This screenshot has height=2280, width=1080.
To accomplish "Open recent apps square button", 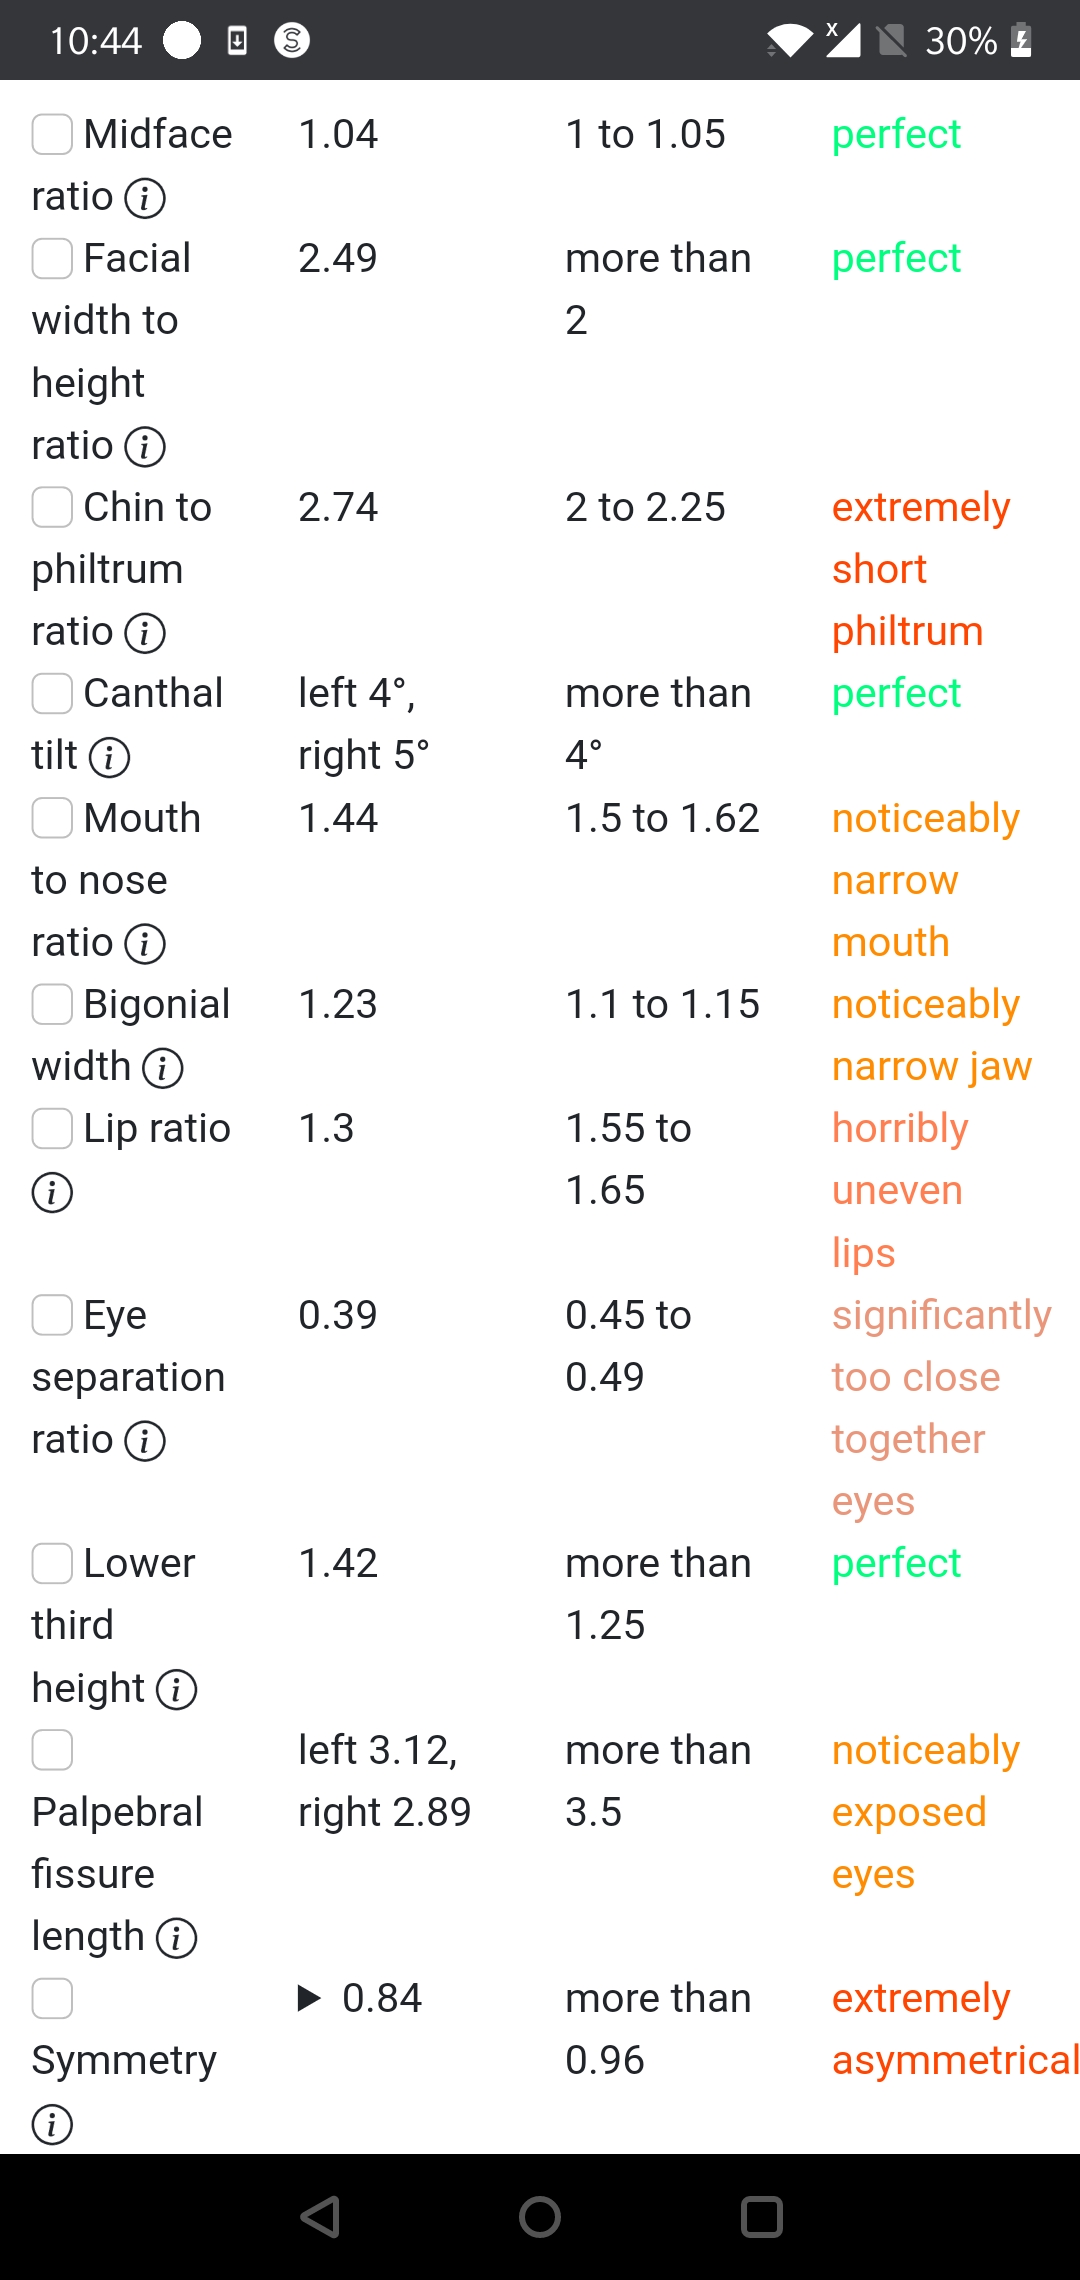I will pyautogui.click(x=761, y=2217).
